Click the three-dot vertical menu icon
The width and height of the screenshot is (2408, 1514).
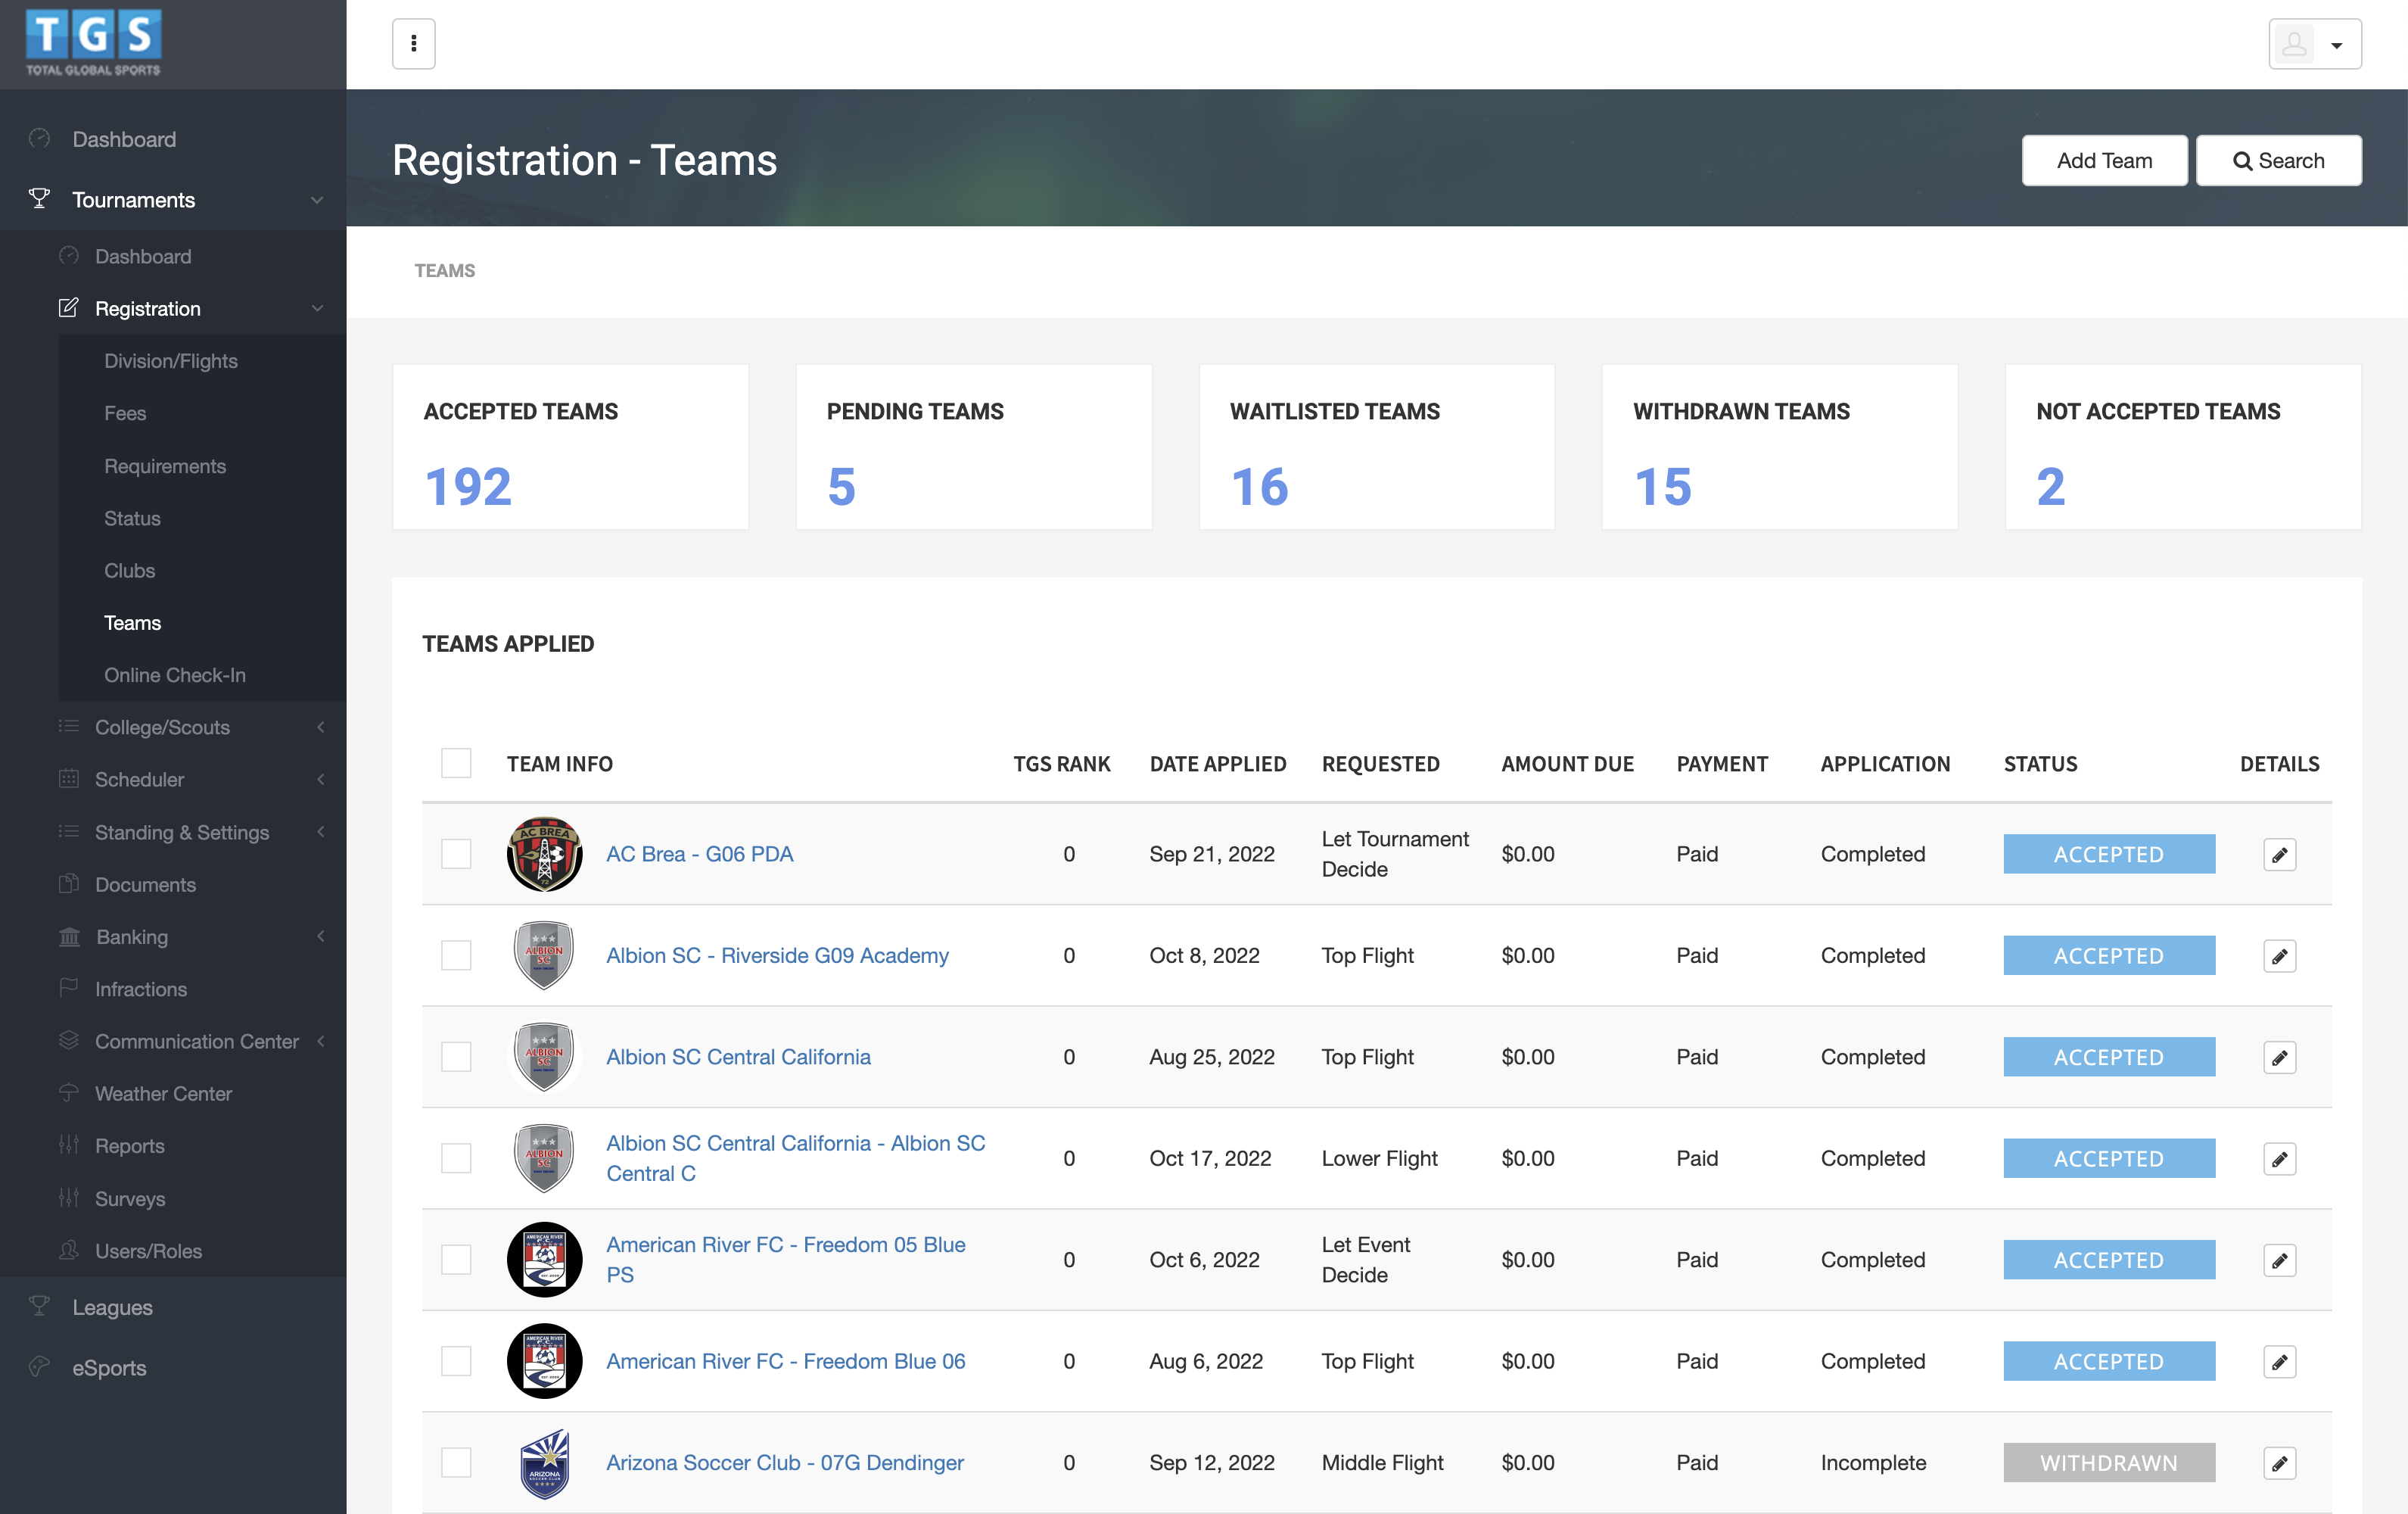pyautogui.click(x=413, y=43)
